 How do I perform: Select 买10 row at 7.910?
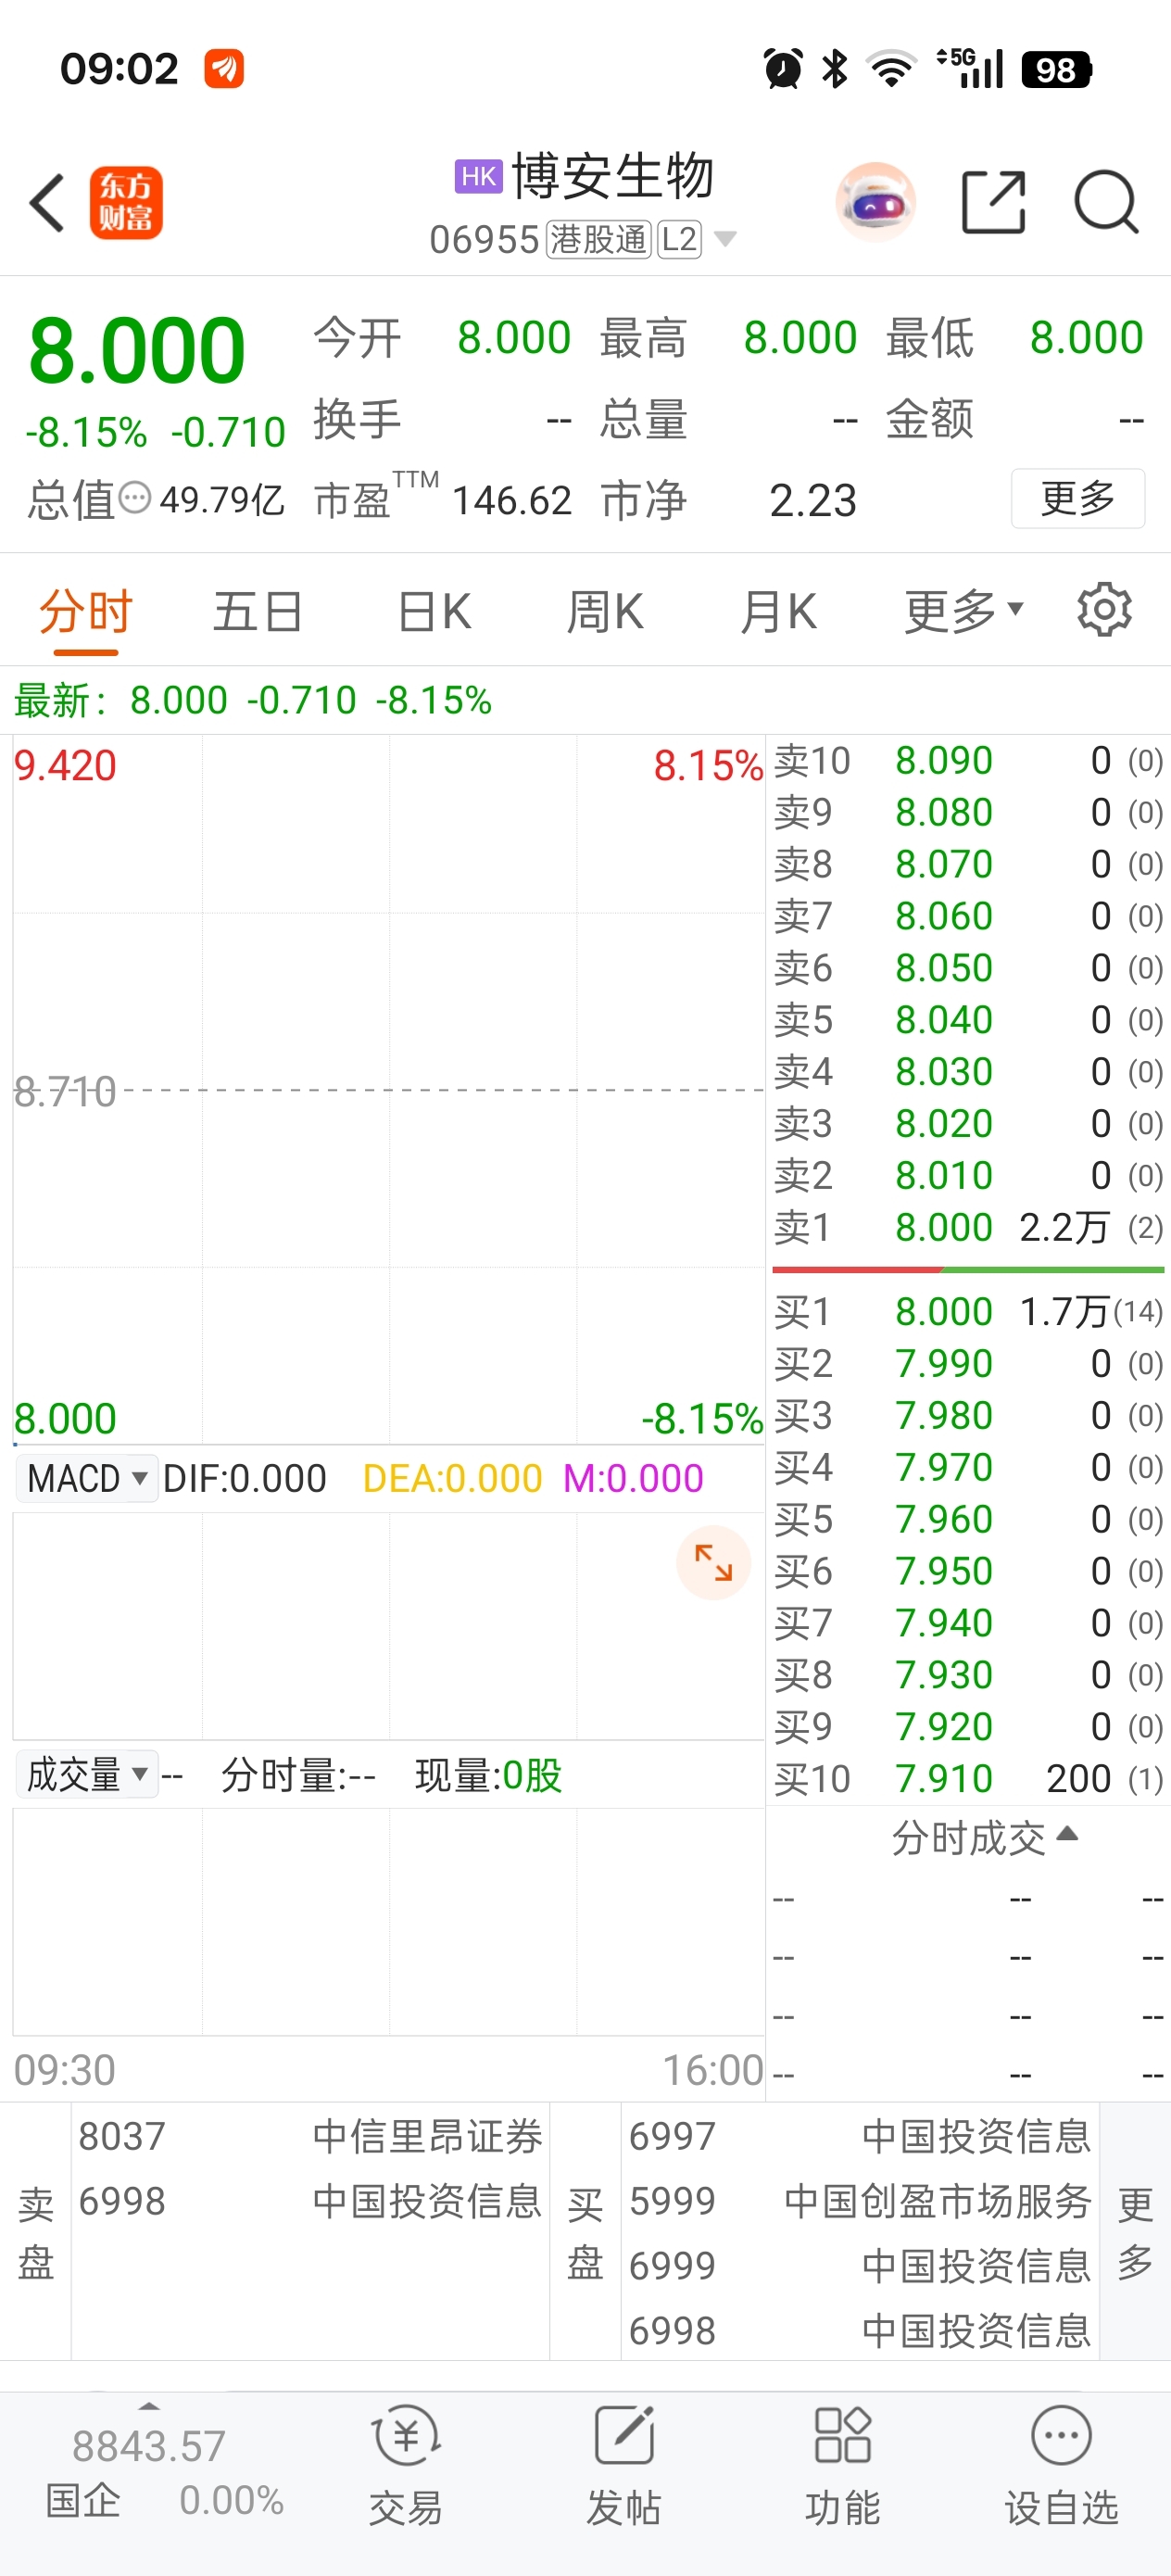[968, 1778]
